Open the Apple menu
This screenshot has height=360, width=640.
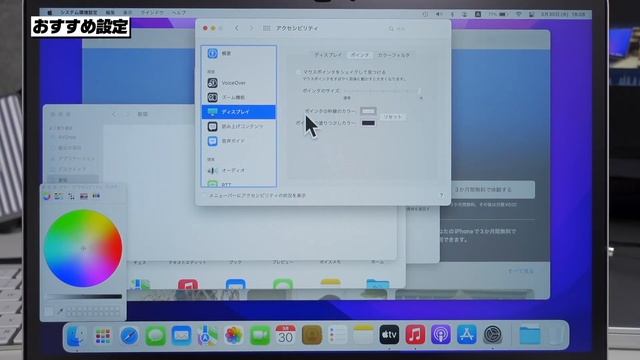[49, 13]
